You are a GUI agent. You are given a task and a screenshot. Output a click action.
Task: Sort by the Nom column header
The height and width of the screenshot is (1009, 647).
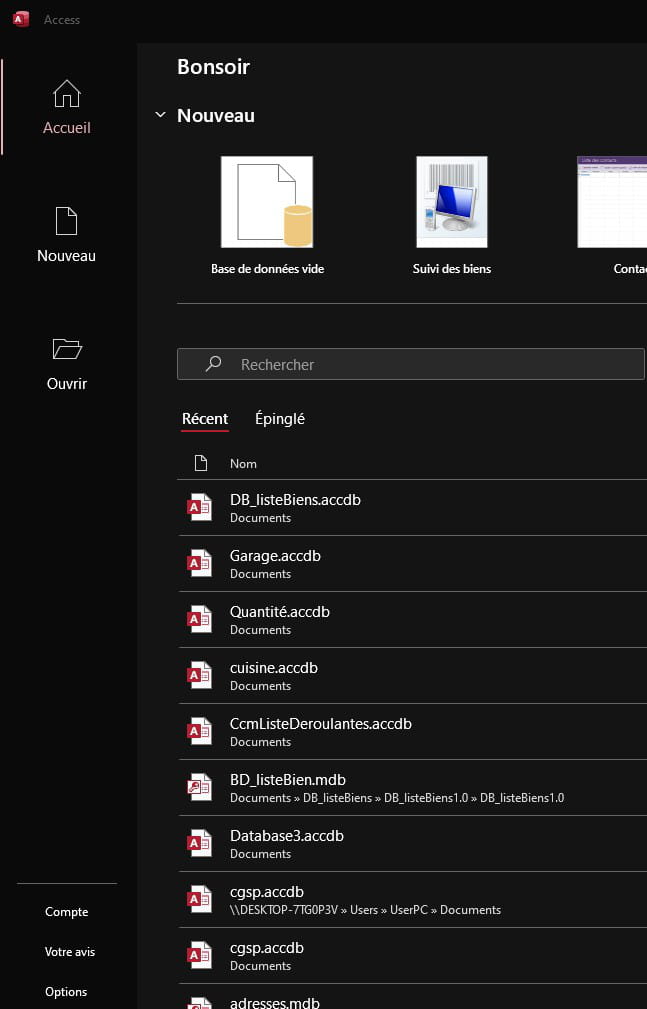243,463
